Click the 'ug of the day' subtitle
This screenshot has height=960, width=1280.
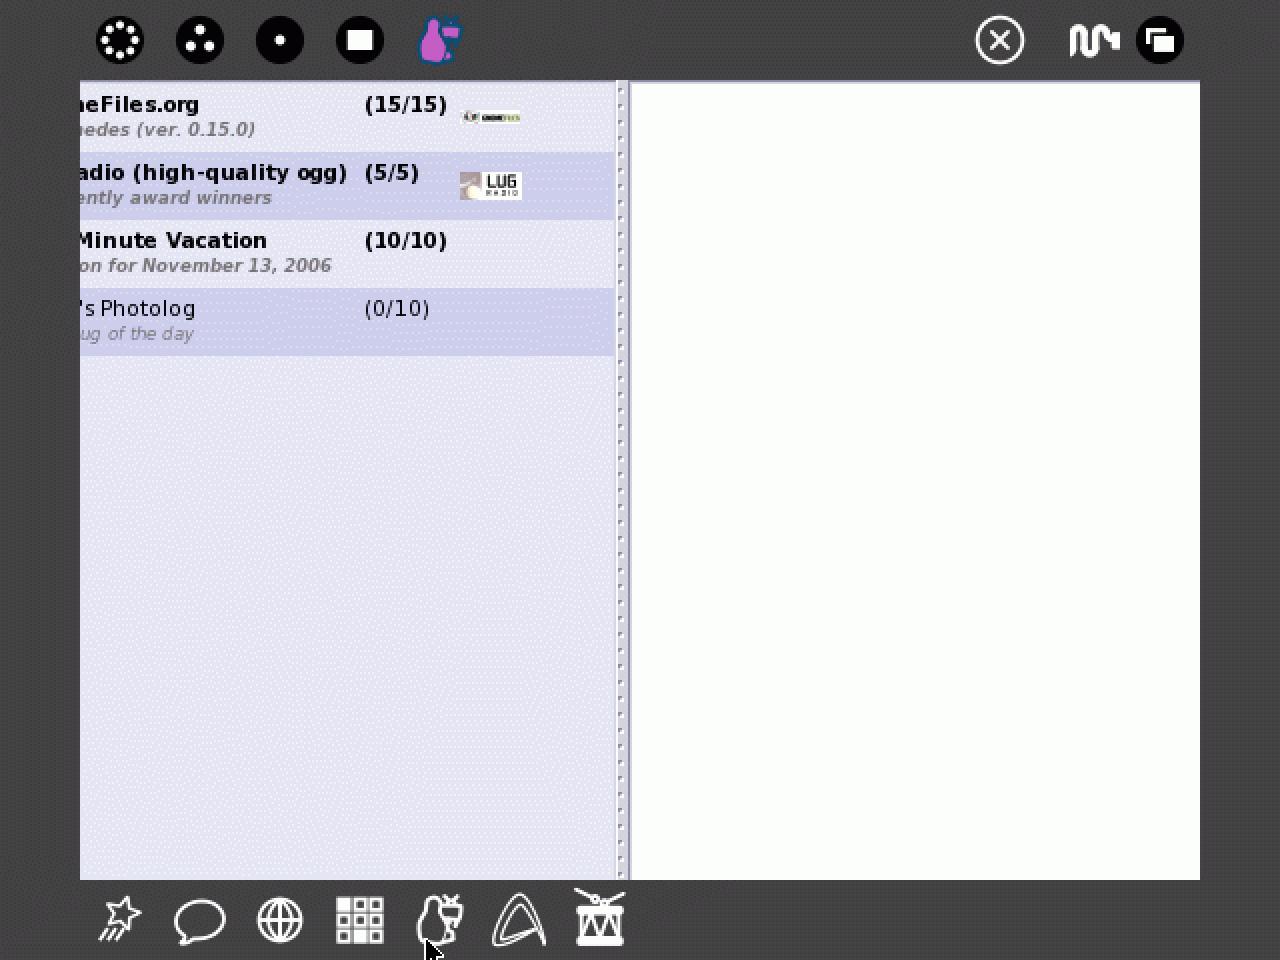click(137, 334)
